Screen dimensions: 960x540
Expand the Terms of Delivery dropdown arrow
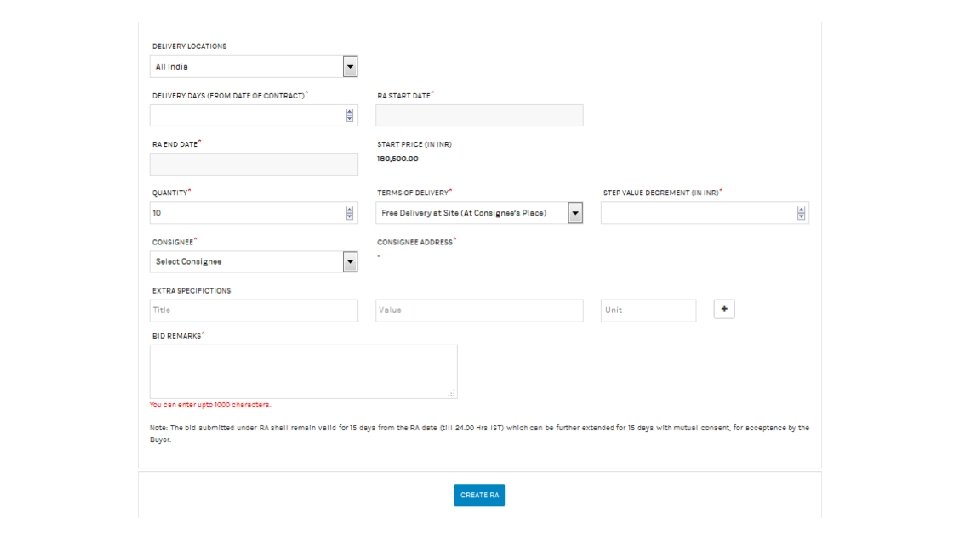[x=575, y=213]
